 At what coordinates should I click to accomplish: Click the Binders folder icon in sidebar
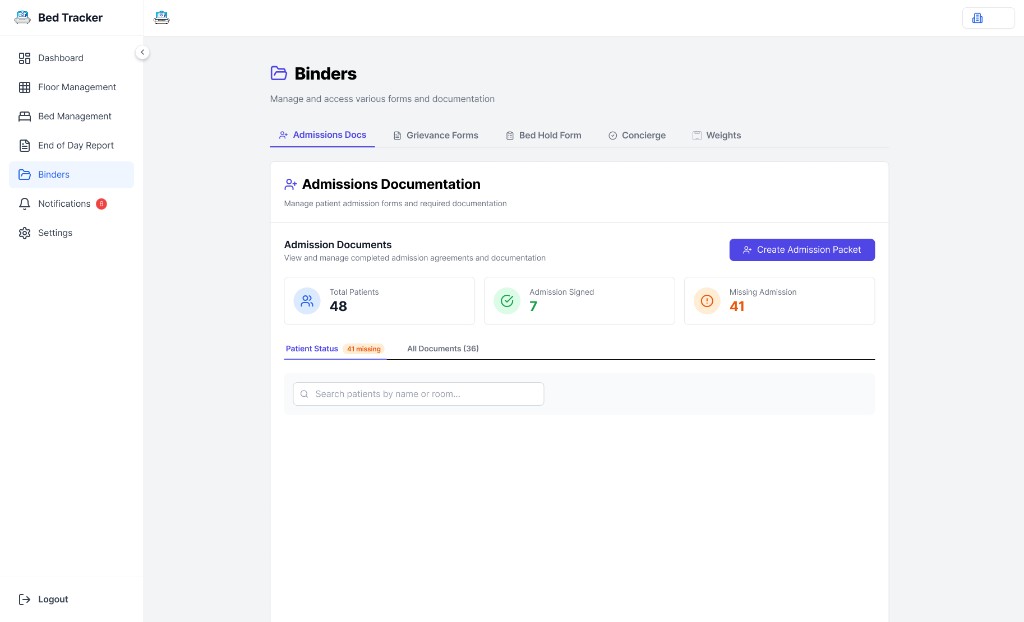click(24, 174)
